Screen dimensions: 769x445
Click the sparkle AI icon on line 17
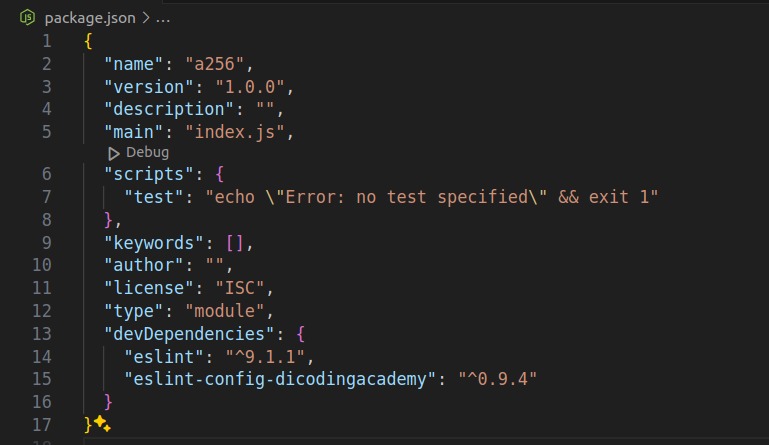(x=102, y=425)
